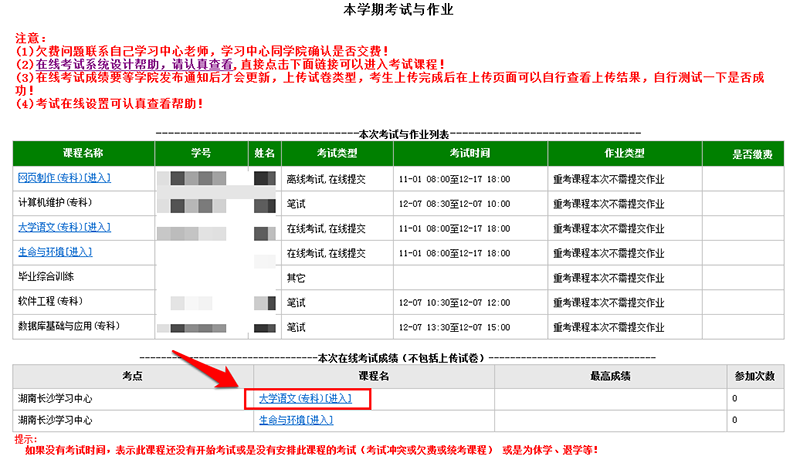Image resolution: width=800 pixels, height=463 pixels.
Task: Select the 毕业综合训练 course cell
Action: pyautogui.click(x=46, y=276)
